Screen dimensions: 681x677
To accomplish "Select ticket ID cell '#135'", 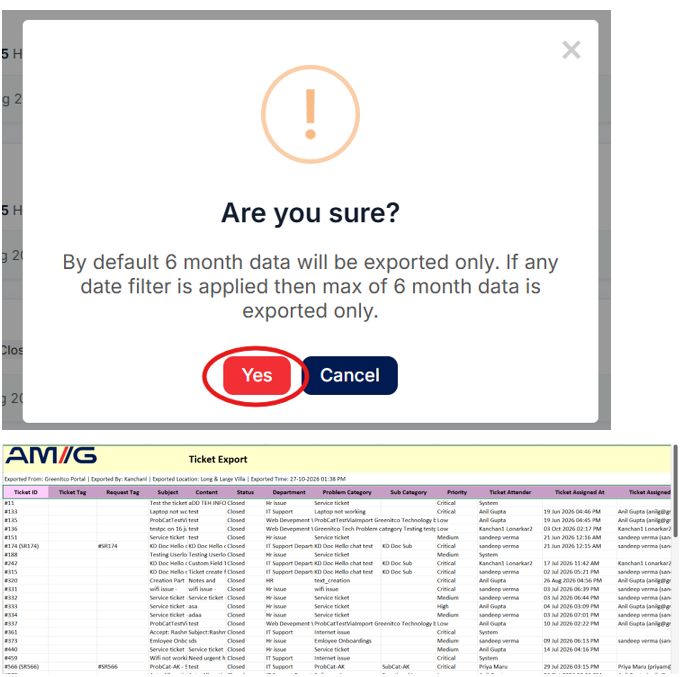I will [x=26, y=520].
